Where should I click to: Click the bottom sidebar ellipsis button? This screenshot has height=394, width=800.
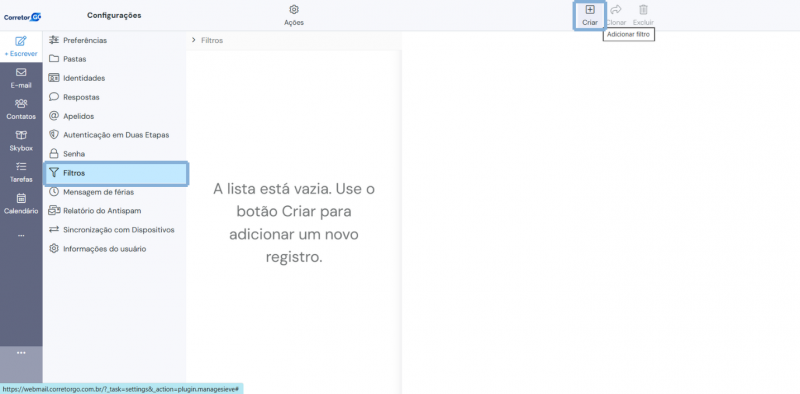[21, 353]
